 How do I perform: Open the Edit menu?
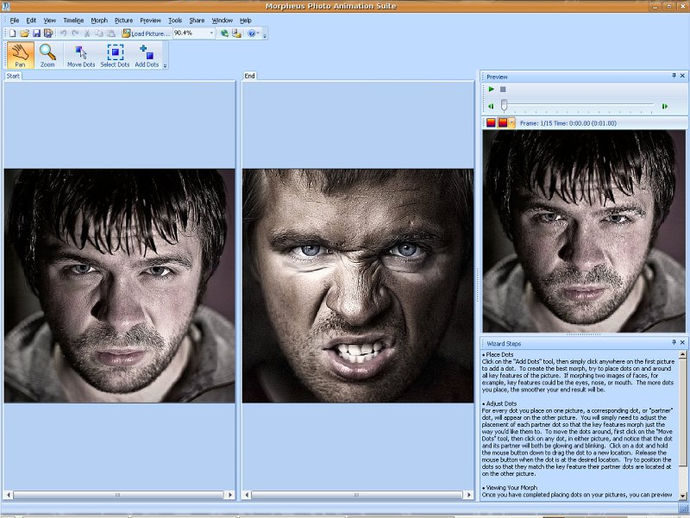click(x=31, y=20)
